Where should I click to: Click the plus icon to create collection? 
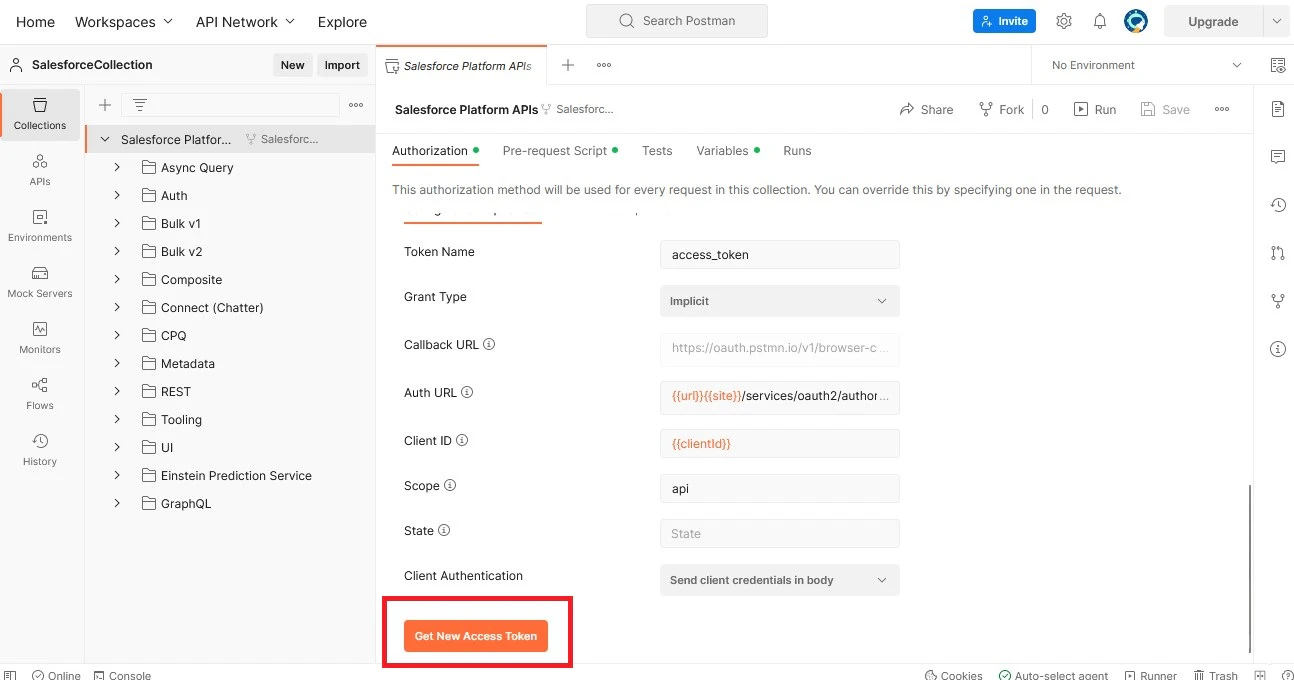click(104, 105)
